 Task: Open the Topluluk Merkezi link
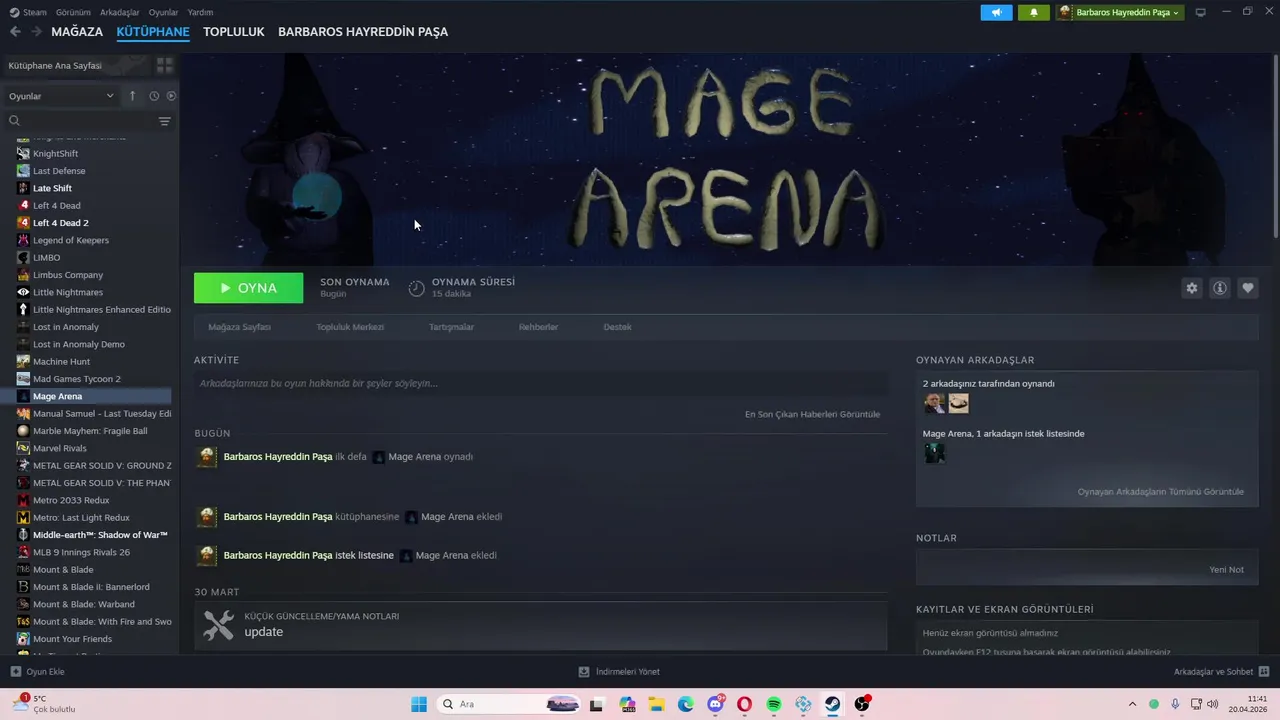[x=350, y=327]
